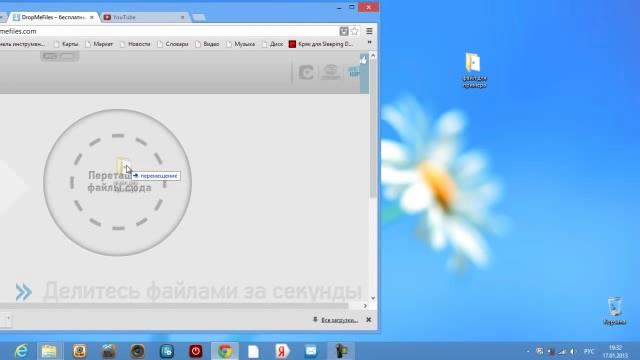Select the Recycle Bin on the desktop

coord(614,311)
